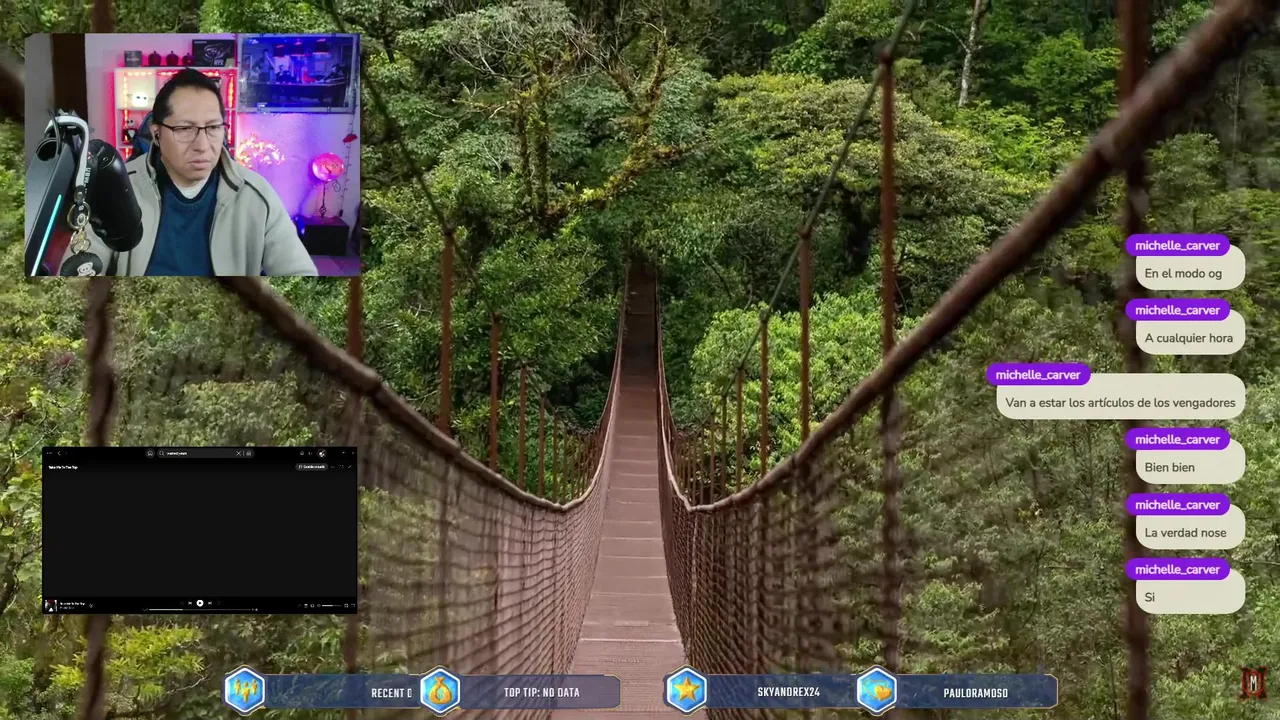Click the Spotify search field
The width and height of the screenshot is (1280, 720).
(x=205, y=453)
